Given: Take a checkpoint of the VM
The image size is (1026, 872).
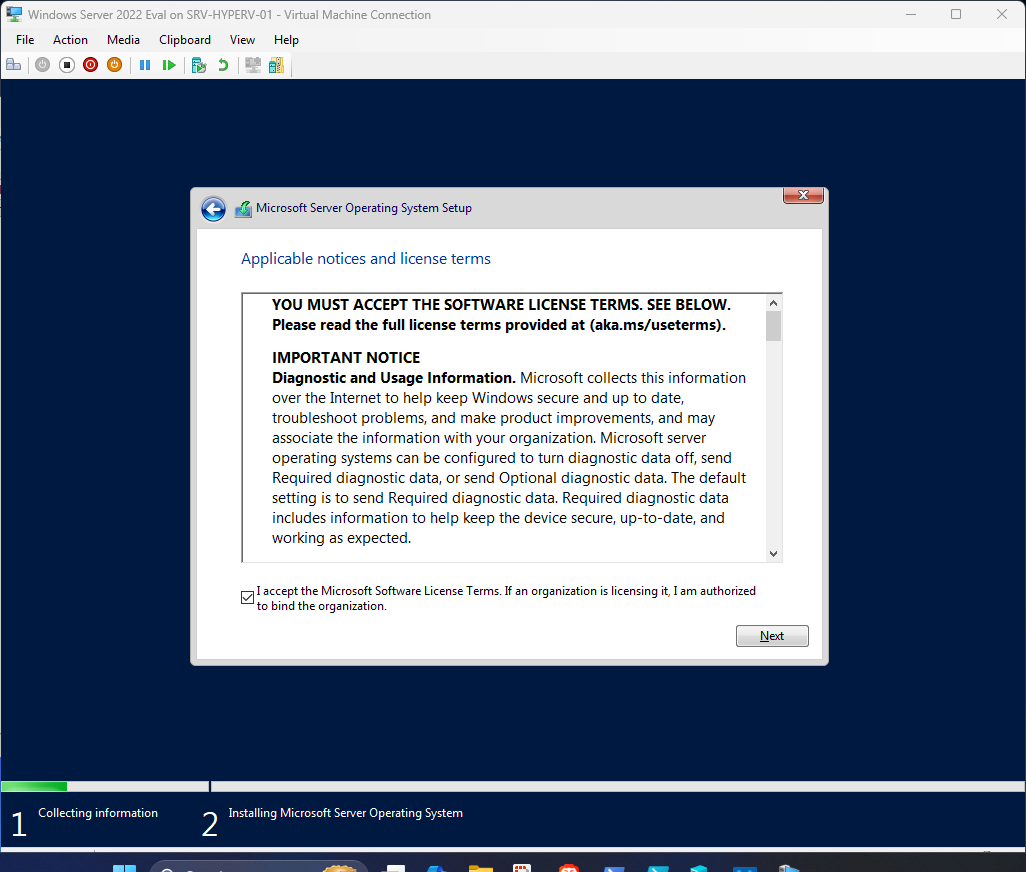Looking at the screenshot, I should pos(199,64).
